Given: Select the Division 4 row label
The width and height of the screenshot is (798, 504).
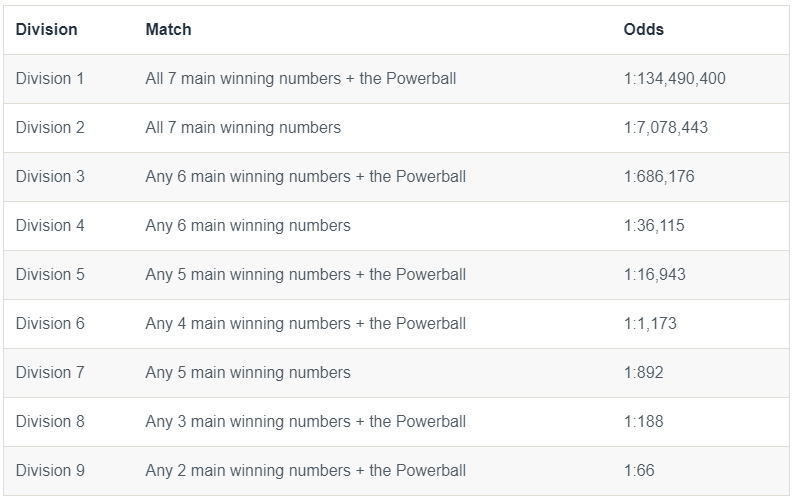Looking at the screenshot, I should [x=50, y=225].
